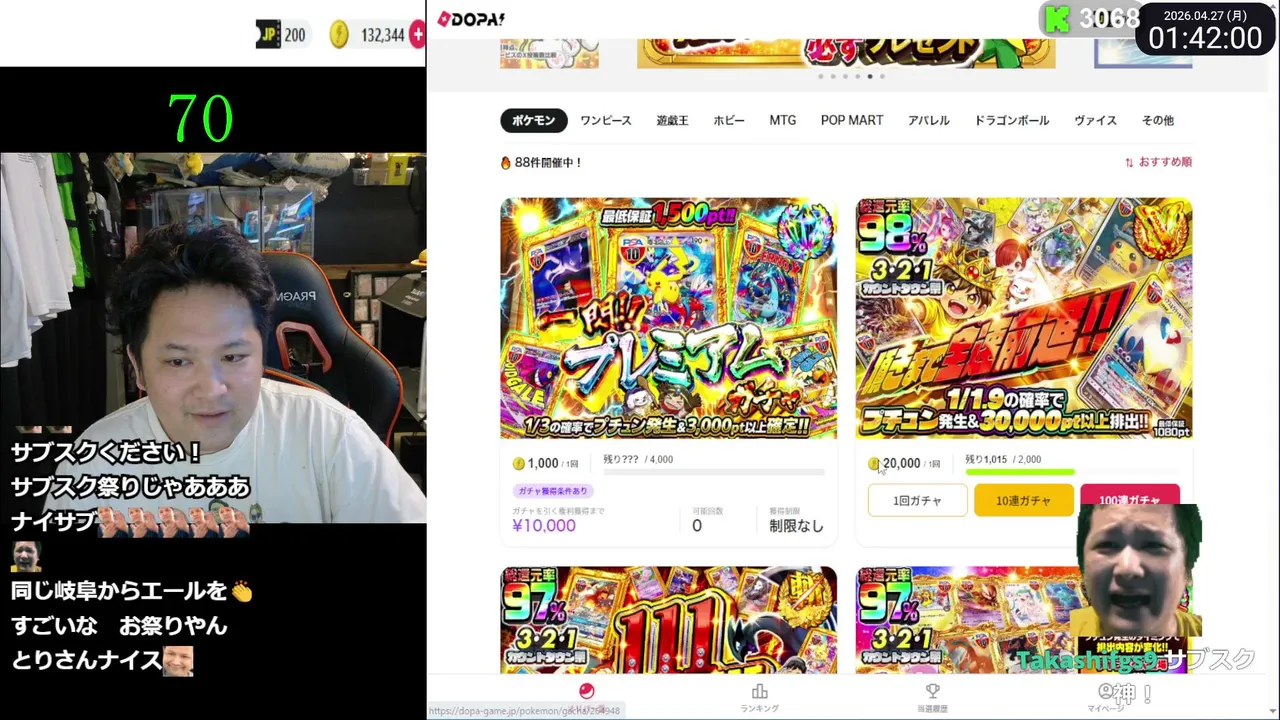Click the 01:42:00 clock in the overlay

coord(1205,38)
